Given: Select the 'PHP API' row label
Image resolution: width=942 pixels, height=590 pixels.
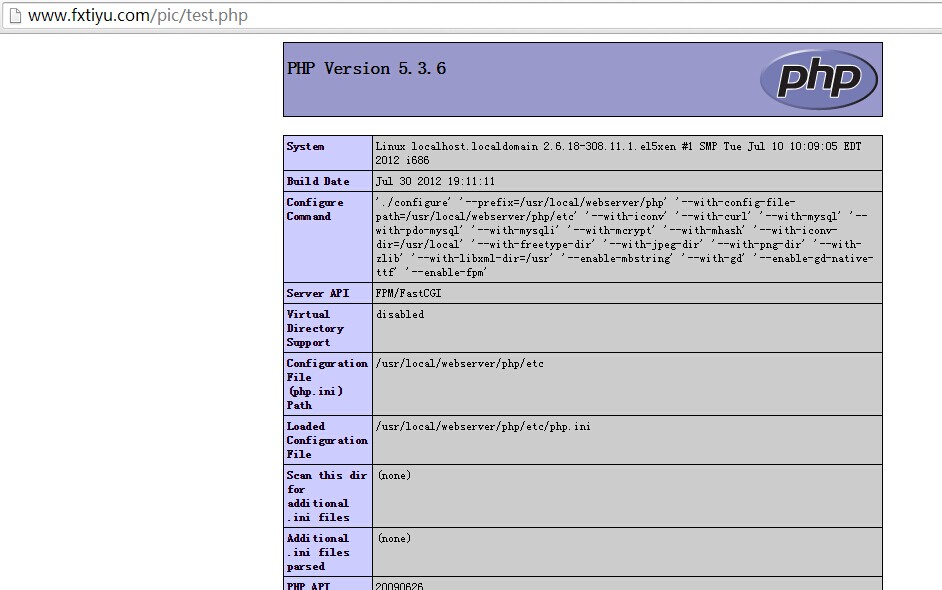Looking at the screenshot, I should coord(308,585).
